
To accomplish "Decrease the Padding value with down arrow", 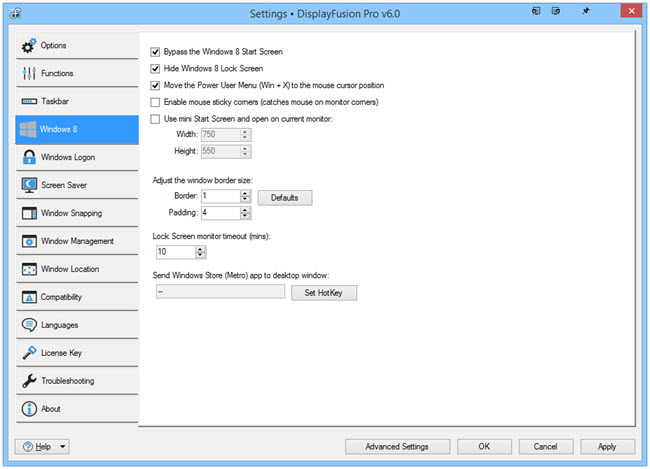I will pyautogui.click(x=245, y=216).
